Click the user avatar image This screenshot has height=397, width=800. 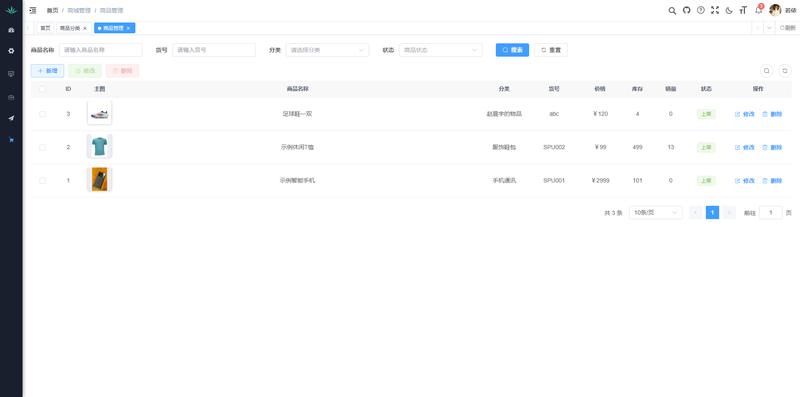pyautogui.click(x=775, y=10)
